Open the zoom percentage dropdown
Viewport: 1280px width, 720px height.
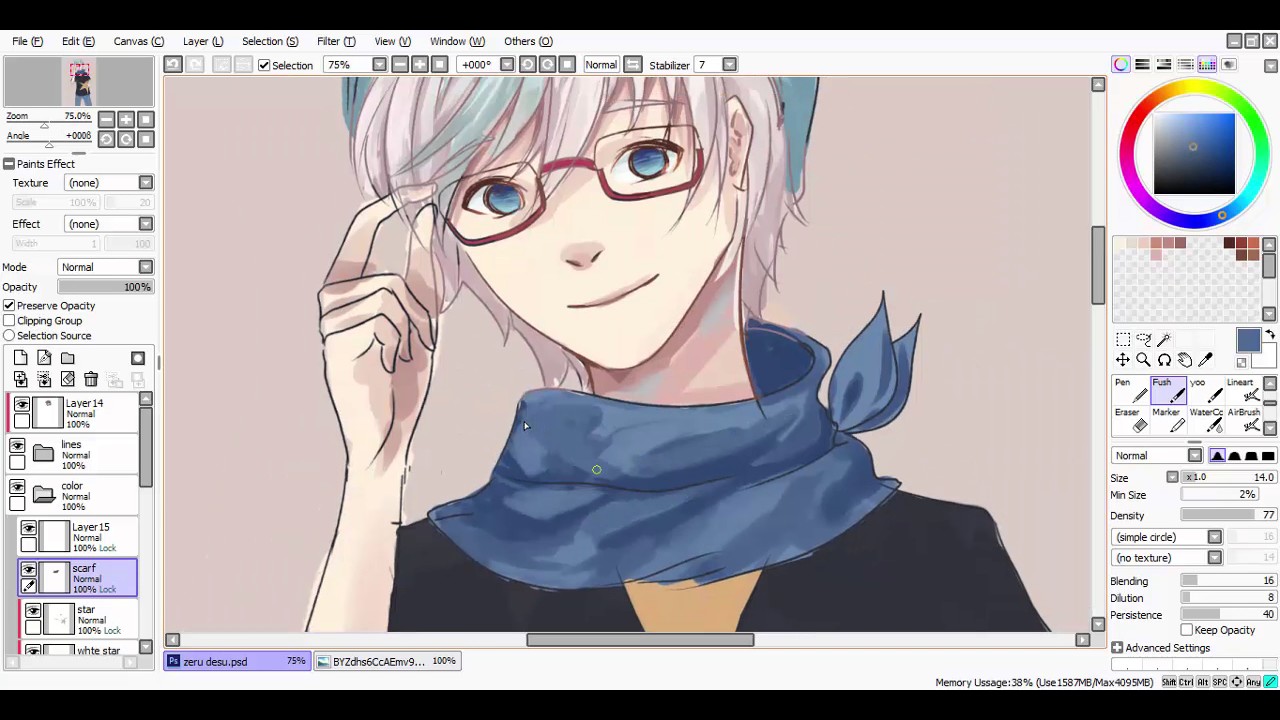(379, 65)
